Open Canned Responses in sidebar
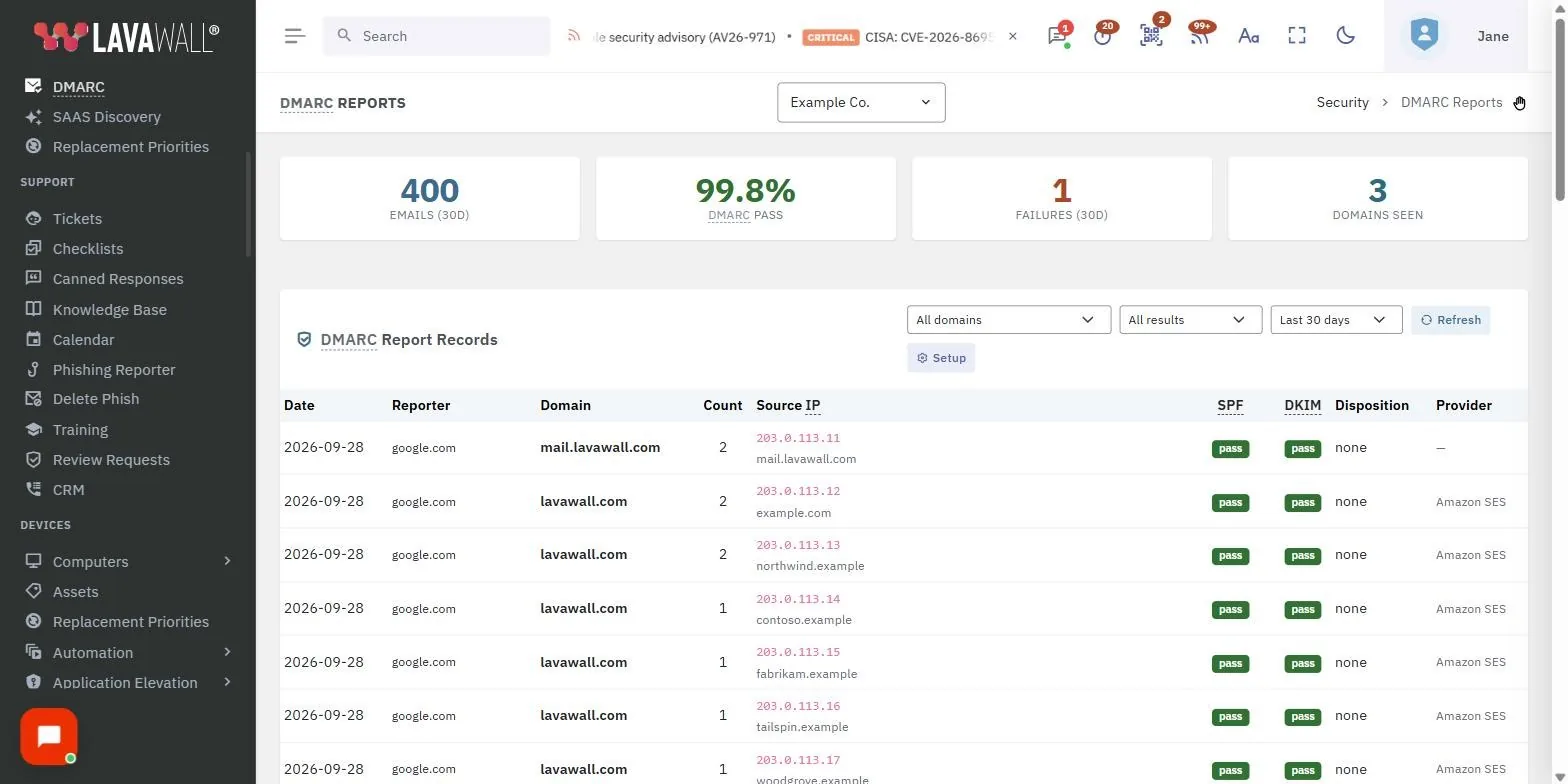The width and height of the screenshot is (1568, 784). click(x=118, y=278)
